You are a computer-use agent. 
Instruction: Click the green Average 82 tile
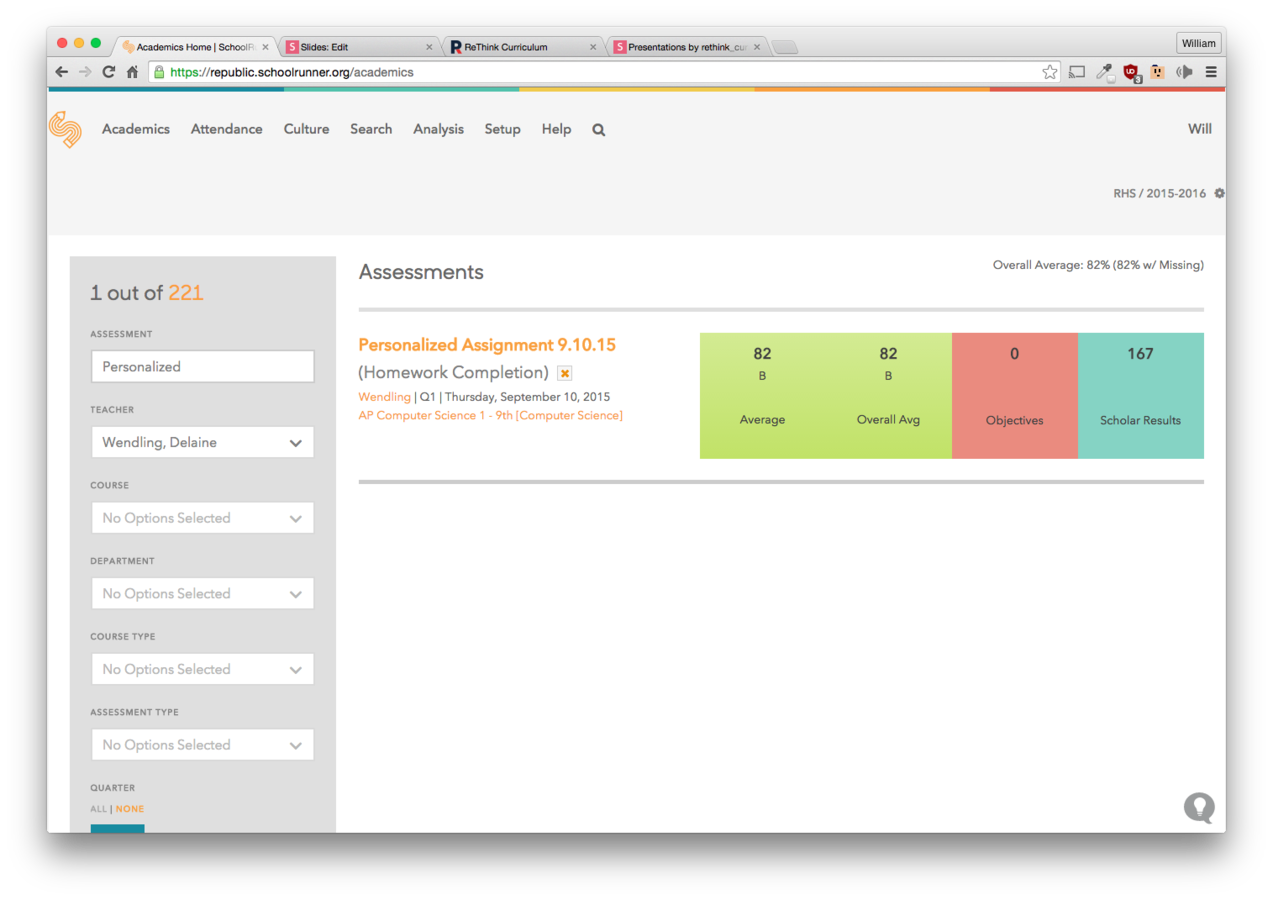pyautogui.click(x=762, y=396)
